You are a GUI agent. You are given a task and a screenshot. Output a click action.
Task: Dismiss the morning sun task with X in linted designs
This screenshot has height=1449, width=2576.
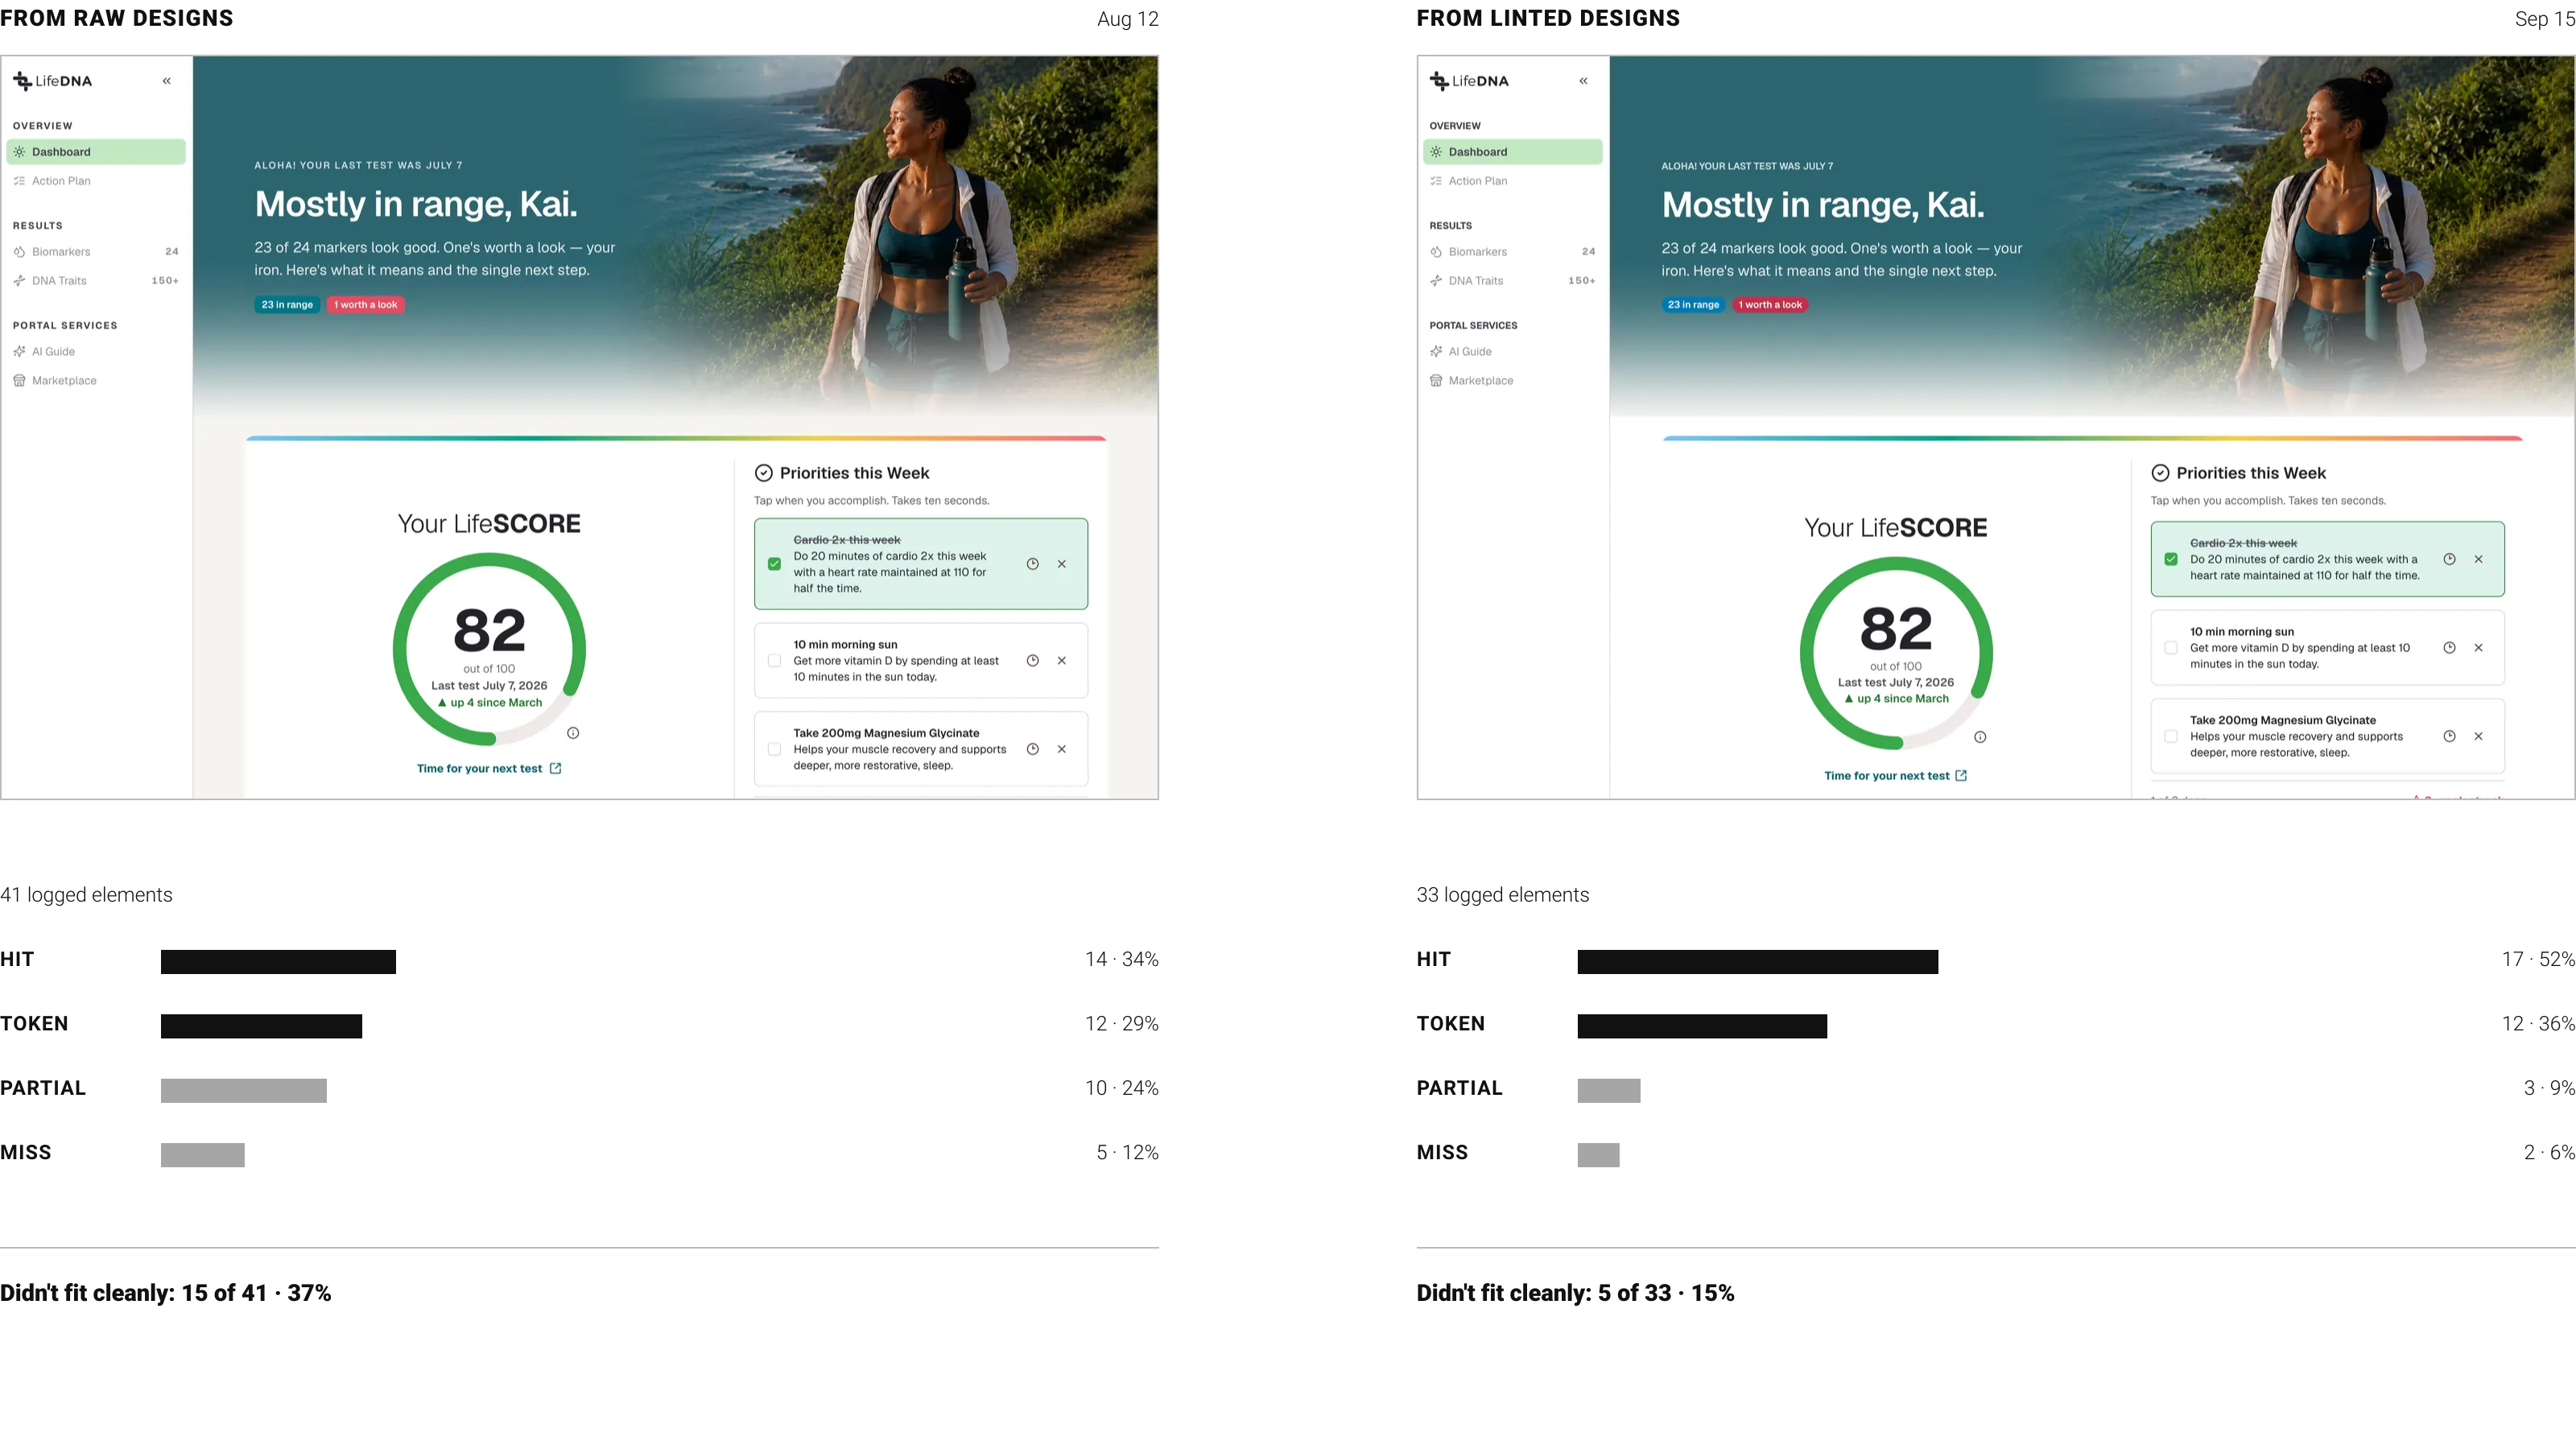2478,648
